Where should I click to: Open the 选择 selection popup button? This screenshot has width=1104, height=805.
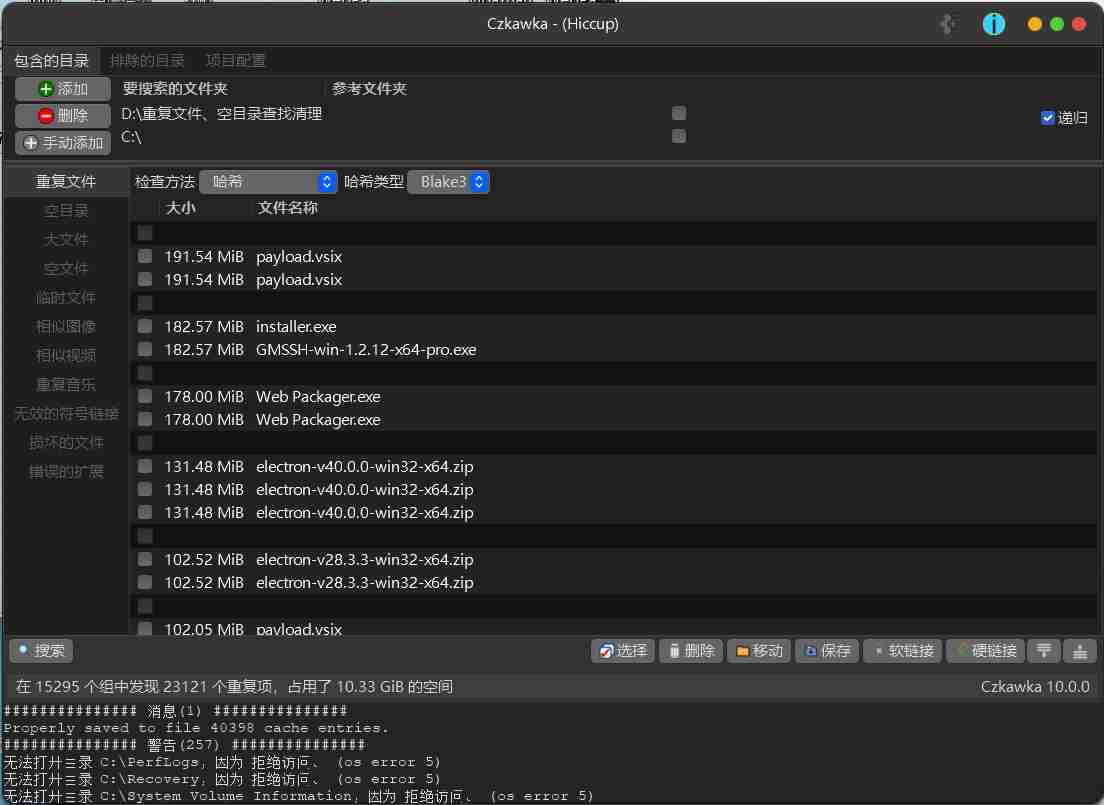pos(623,651)
